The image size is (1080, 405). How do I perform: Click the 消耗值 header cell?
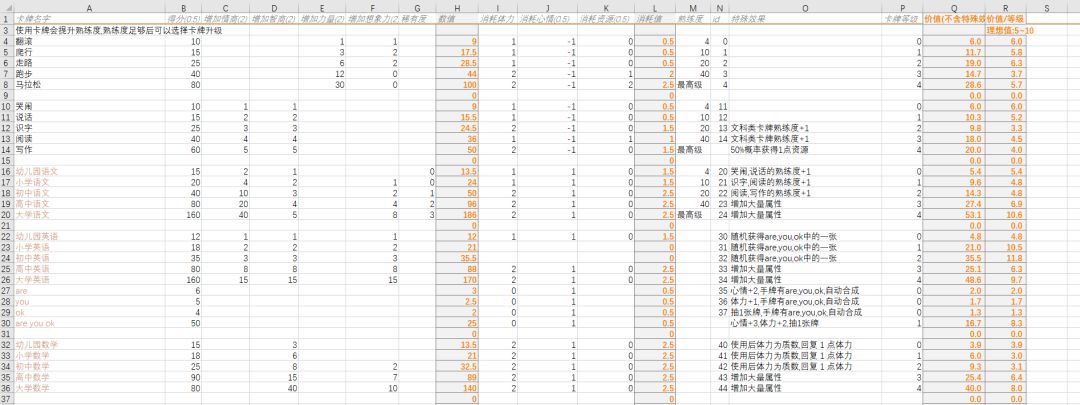point(655,19)
